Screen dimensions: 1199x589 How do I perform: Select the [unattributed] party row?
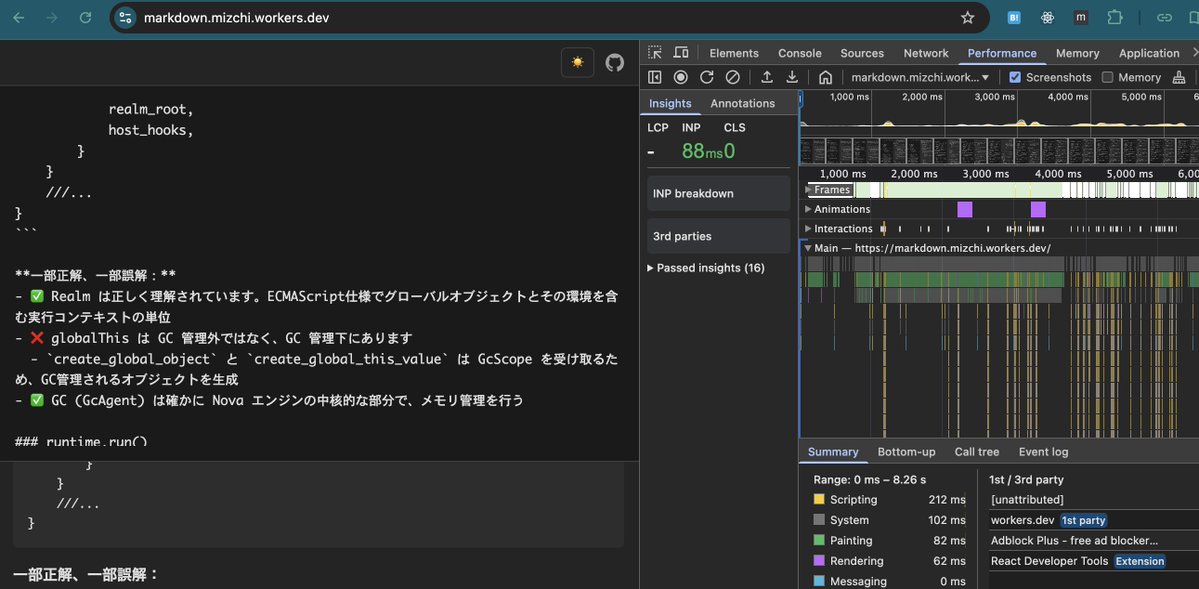click(1093, 500)
